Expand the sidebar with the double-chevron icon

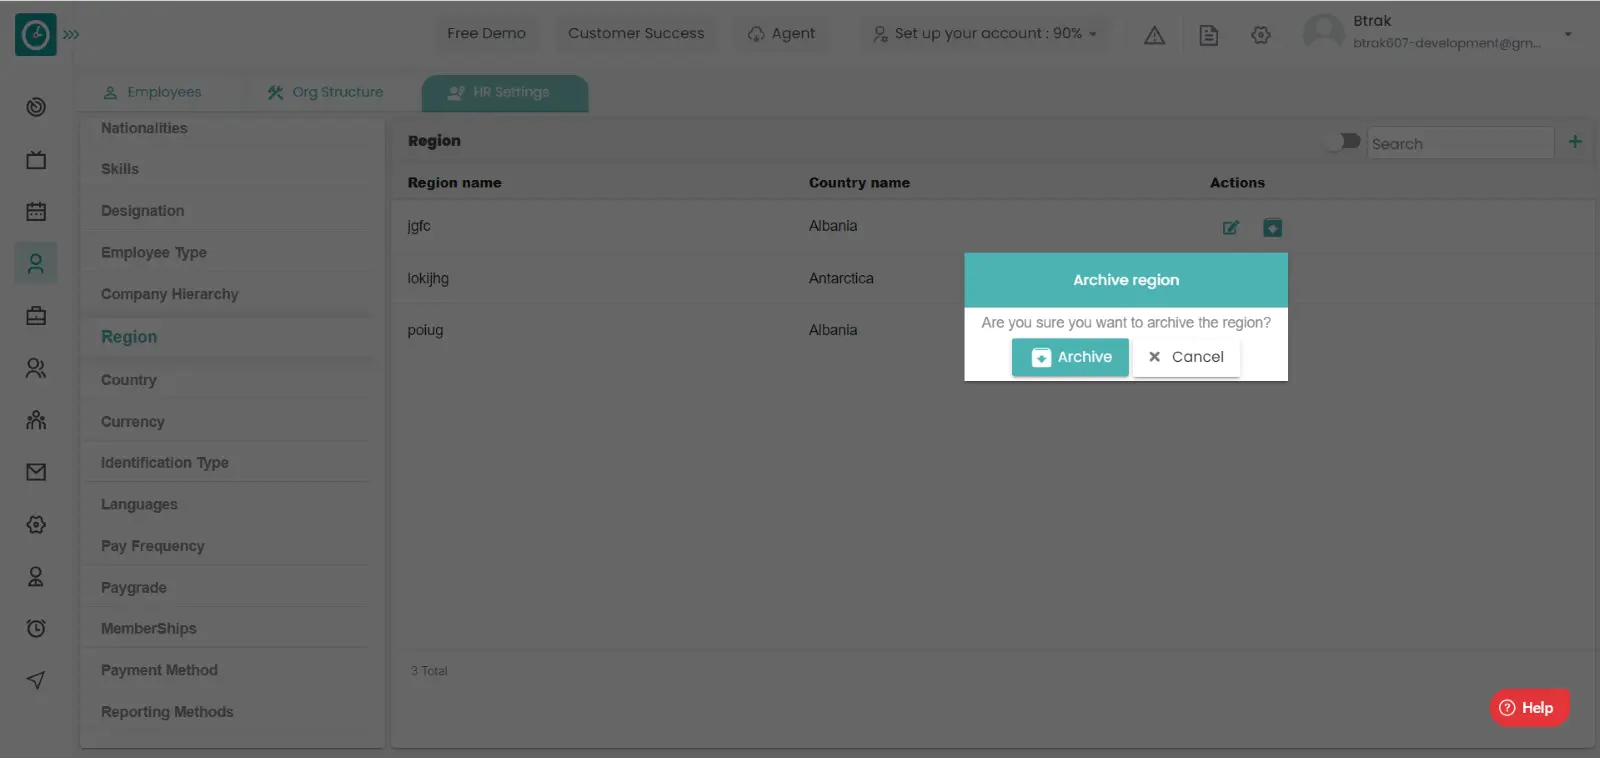71,34
